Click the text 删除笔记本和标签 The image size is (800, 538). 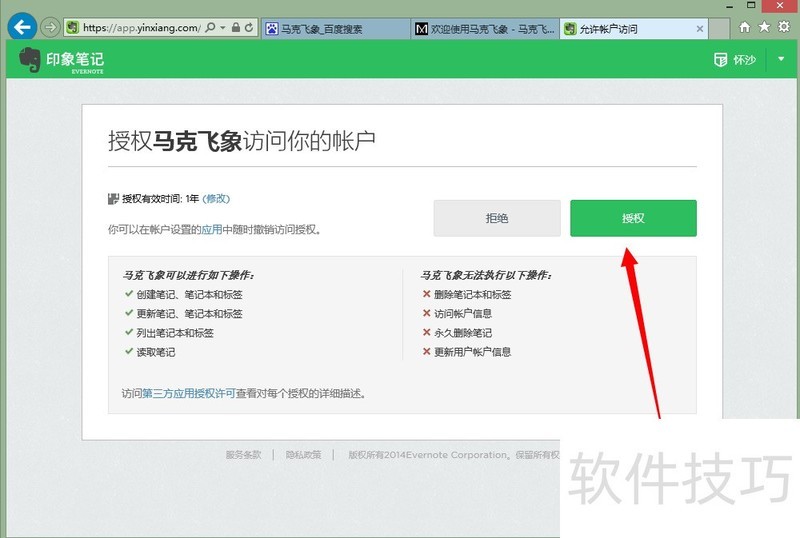(x=472, y=295)
